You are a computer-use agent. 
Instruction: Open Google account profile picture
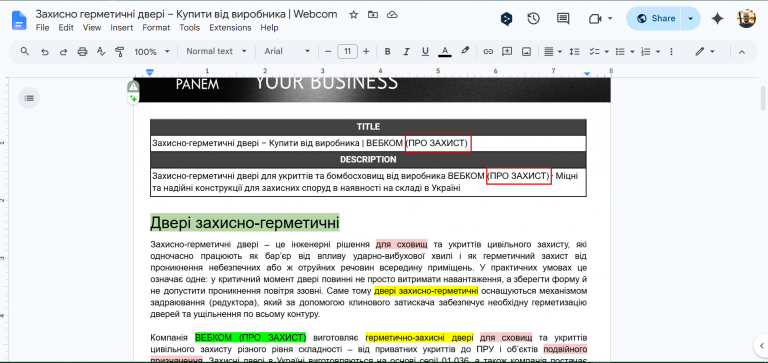746,19
